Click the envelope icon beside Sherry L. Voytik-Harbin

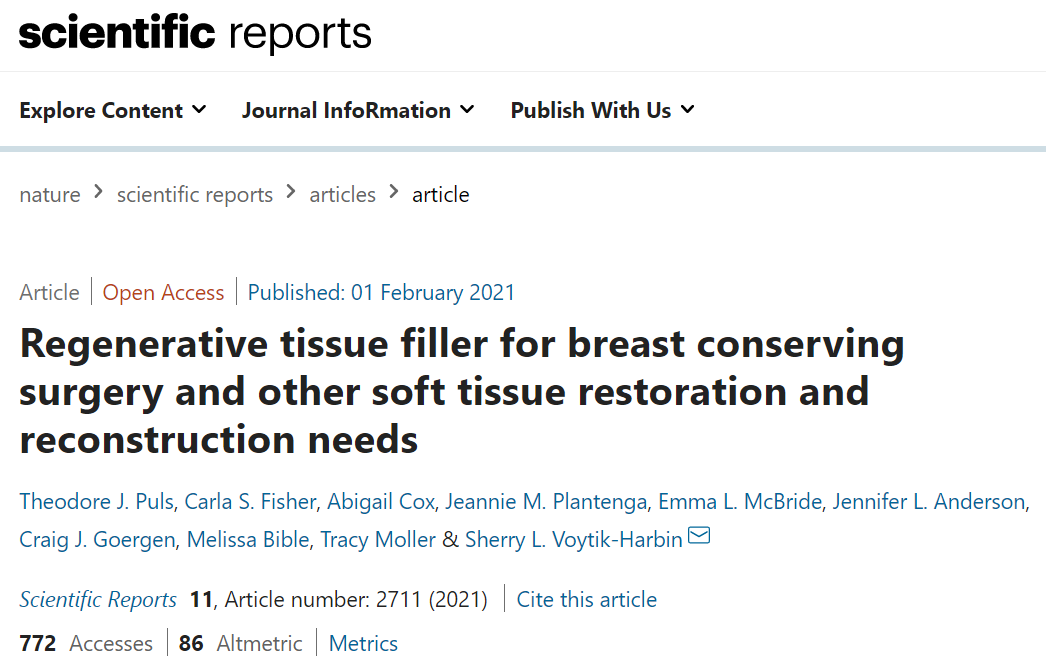click(699, 537)
